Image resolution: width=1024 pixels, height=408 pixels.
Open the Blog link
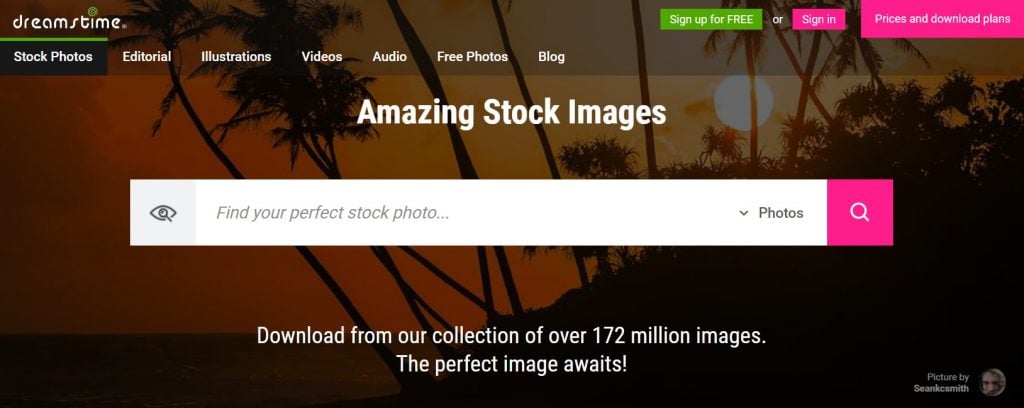click(551, 57)
